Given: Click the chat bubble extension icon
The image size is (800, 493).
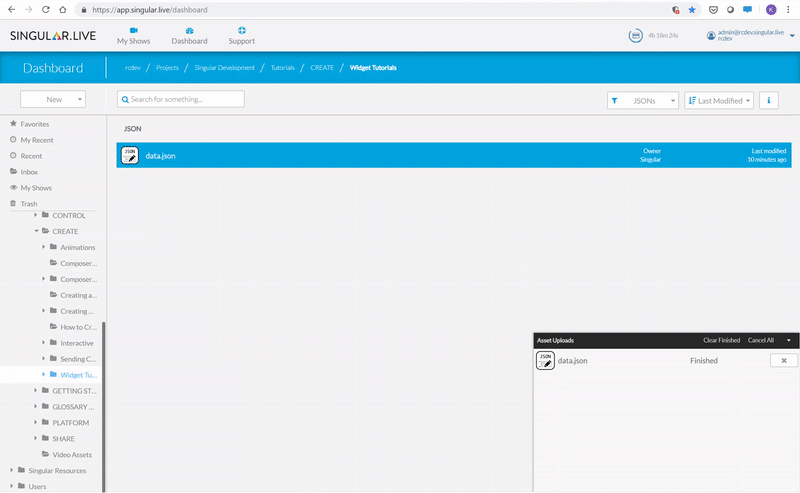Looking at the screenshot, I should 747,10.
